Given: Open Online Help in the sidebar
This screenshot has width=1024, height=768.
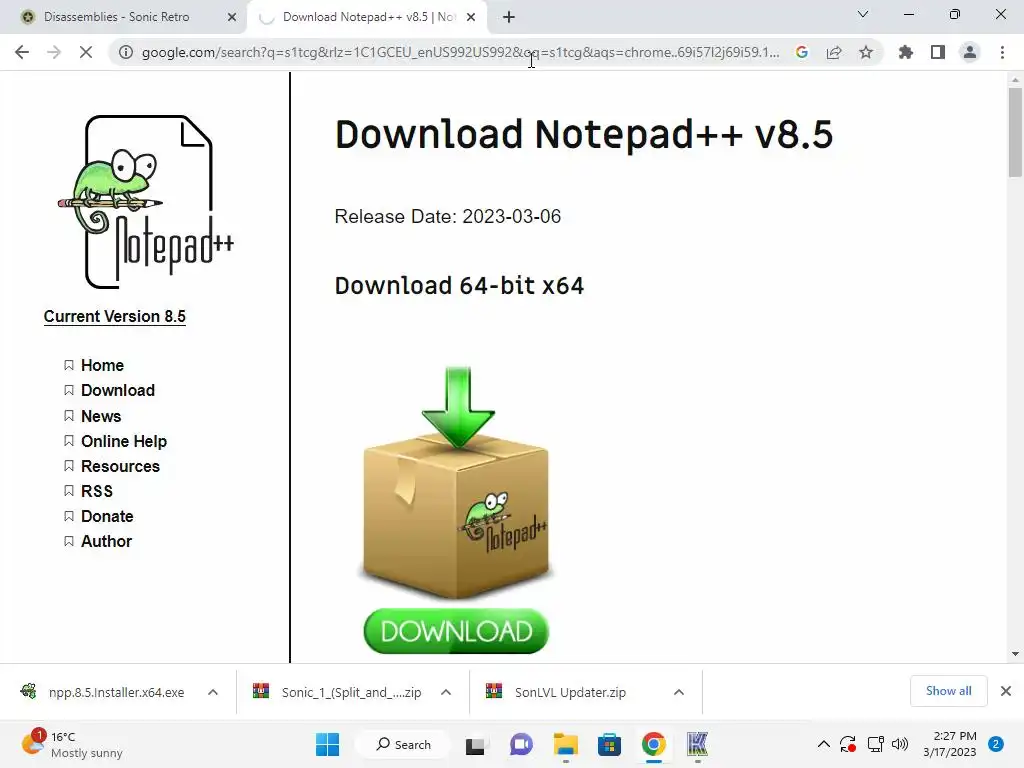Looking at the screenshot, I should coord(124,441).
